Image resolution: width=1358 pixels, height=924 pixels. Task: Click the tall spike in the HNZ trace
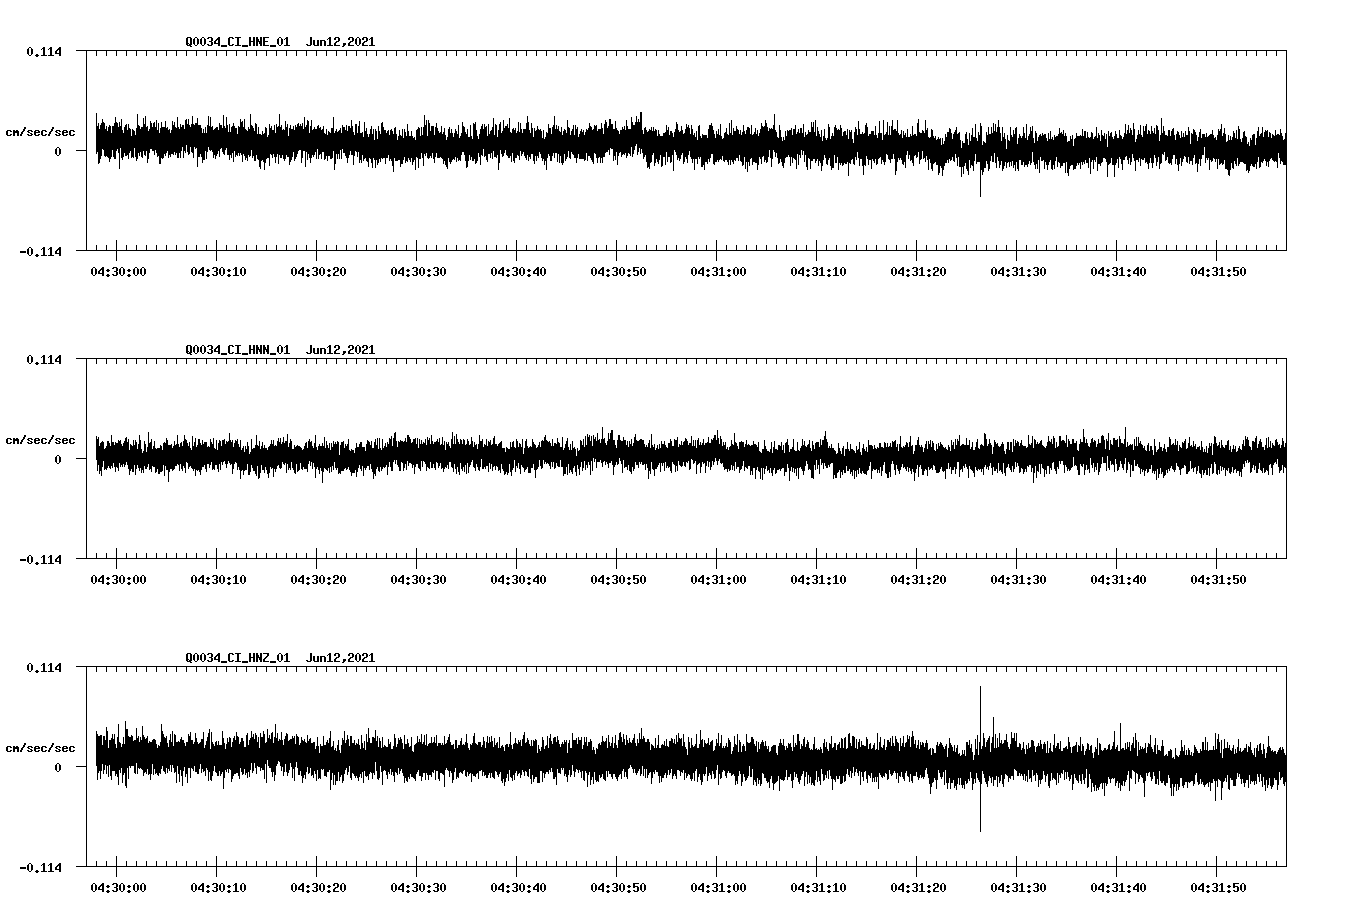(x=980, y=759)
